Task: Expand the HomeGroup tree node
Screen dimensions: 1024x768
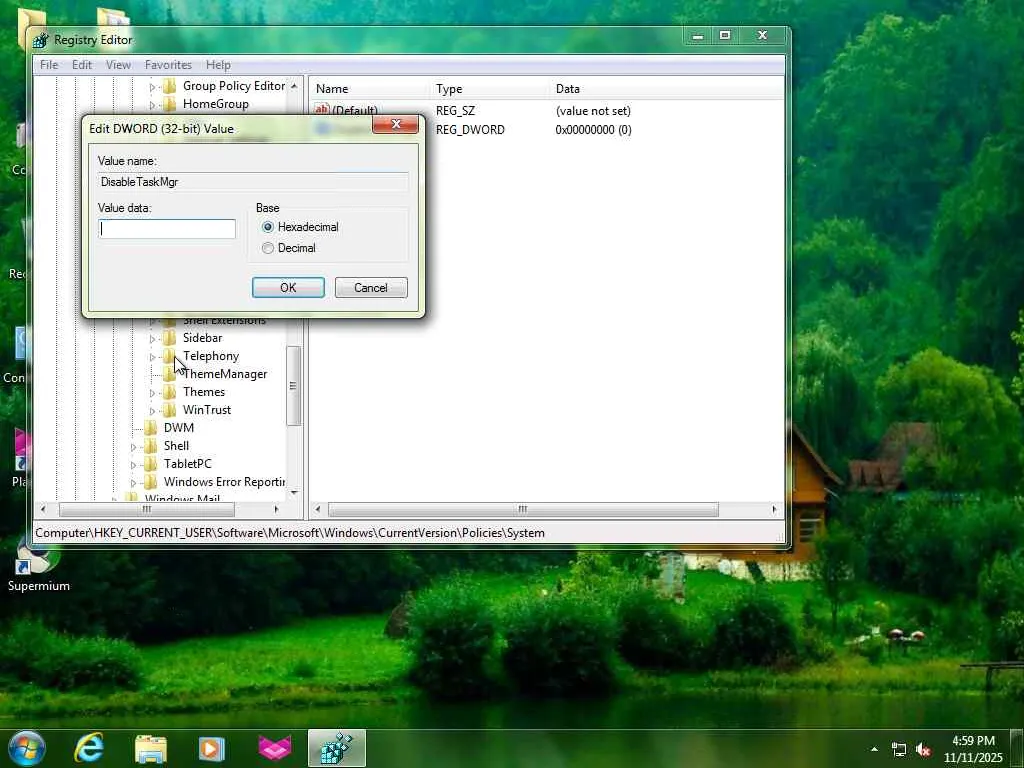Action: pyautogui.click(x=152, y=104)
